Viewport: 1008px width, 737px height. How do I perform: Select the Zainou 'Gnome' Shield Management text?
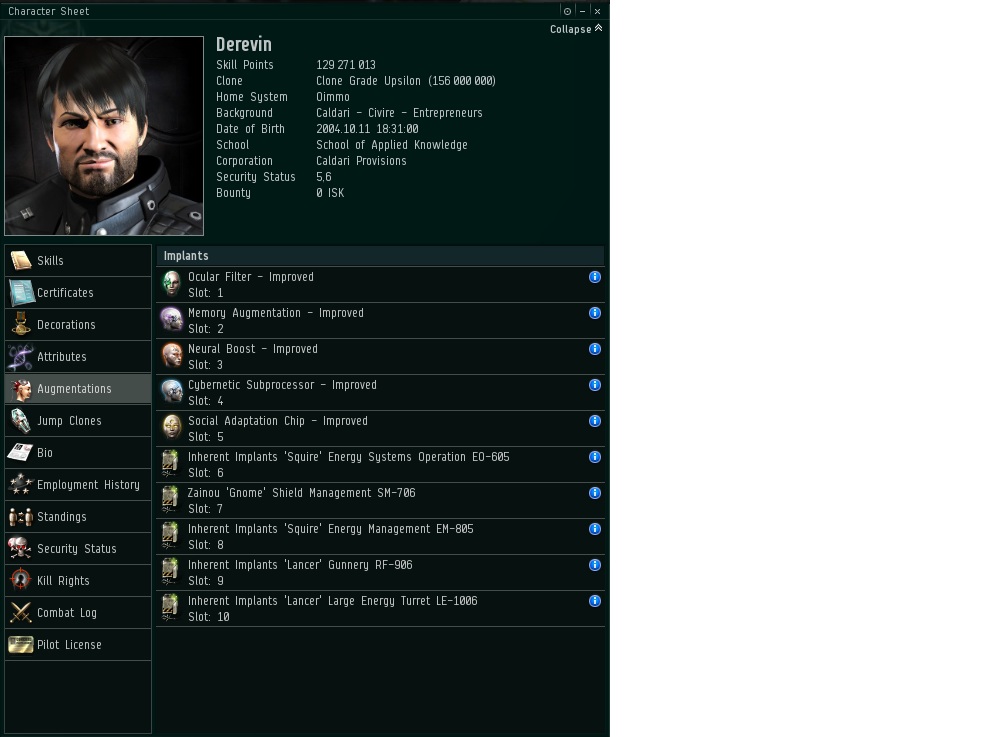coord(302,493)
